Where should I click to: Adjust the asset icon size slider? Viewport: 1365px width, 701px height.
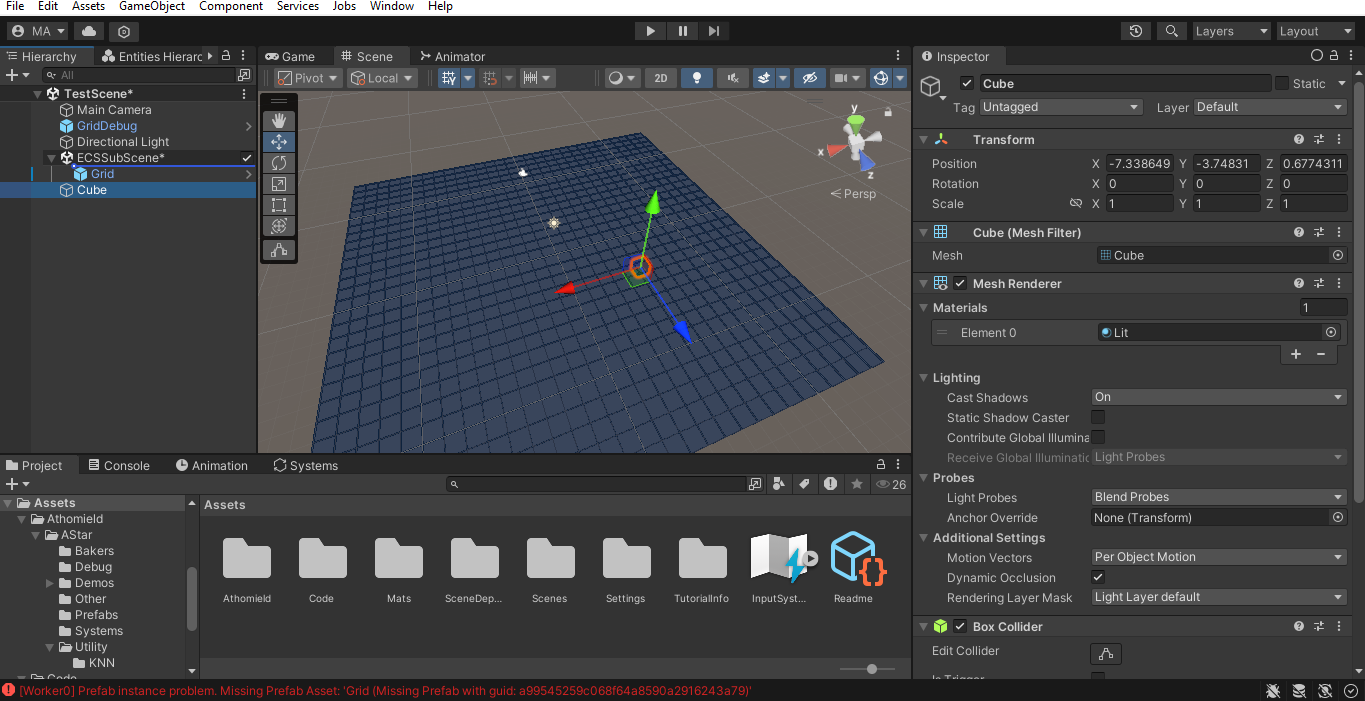872,669
